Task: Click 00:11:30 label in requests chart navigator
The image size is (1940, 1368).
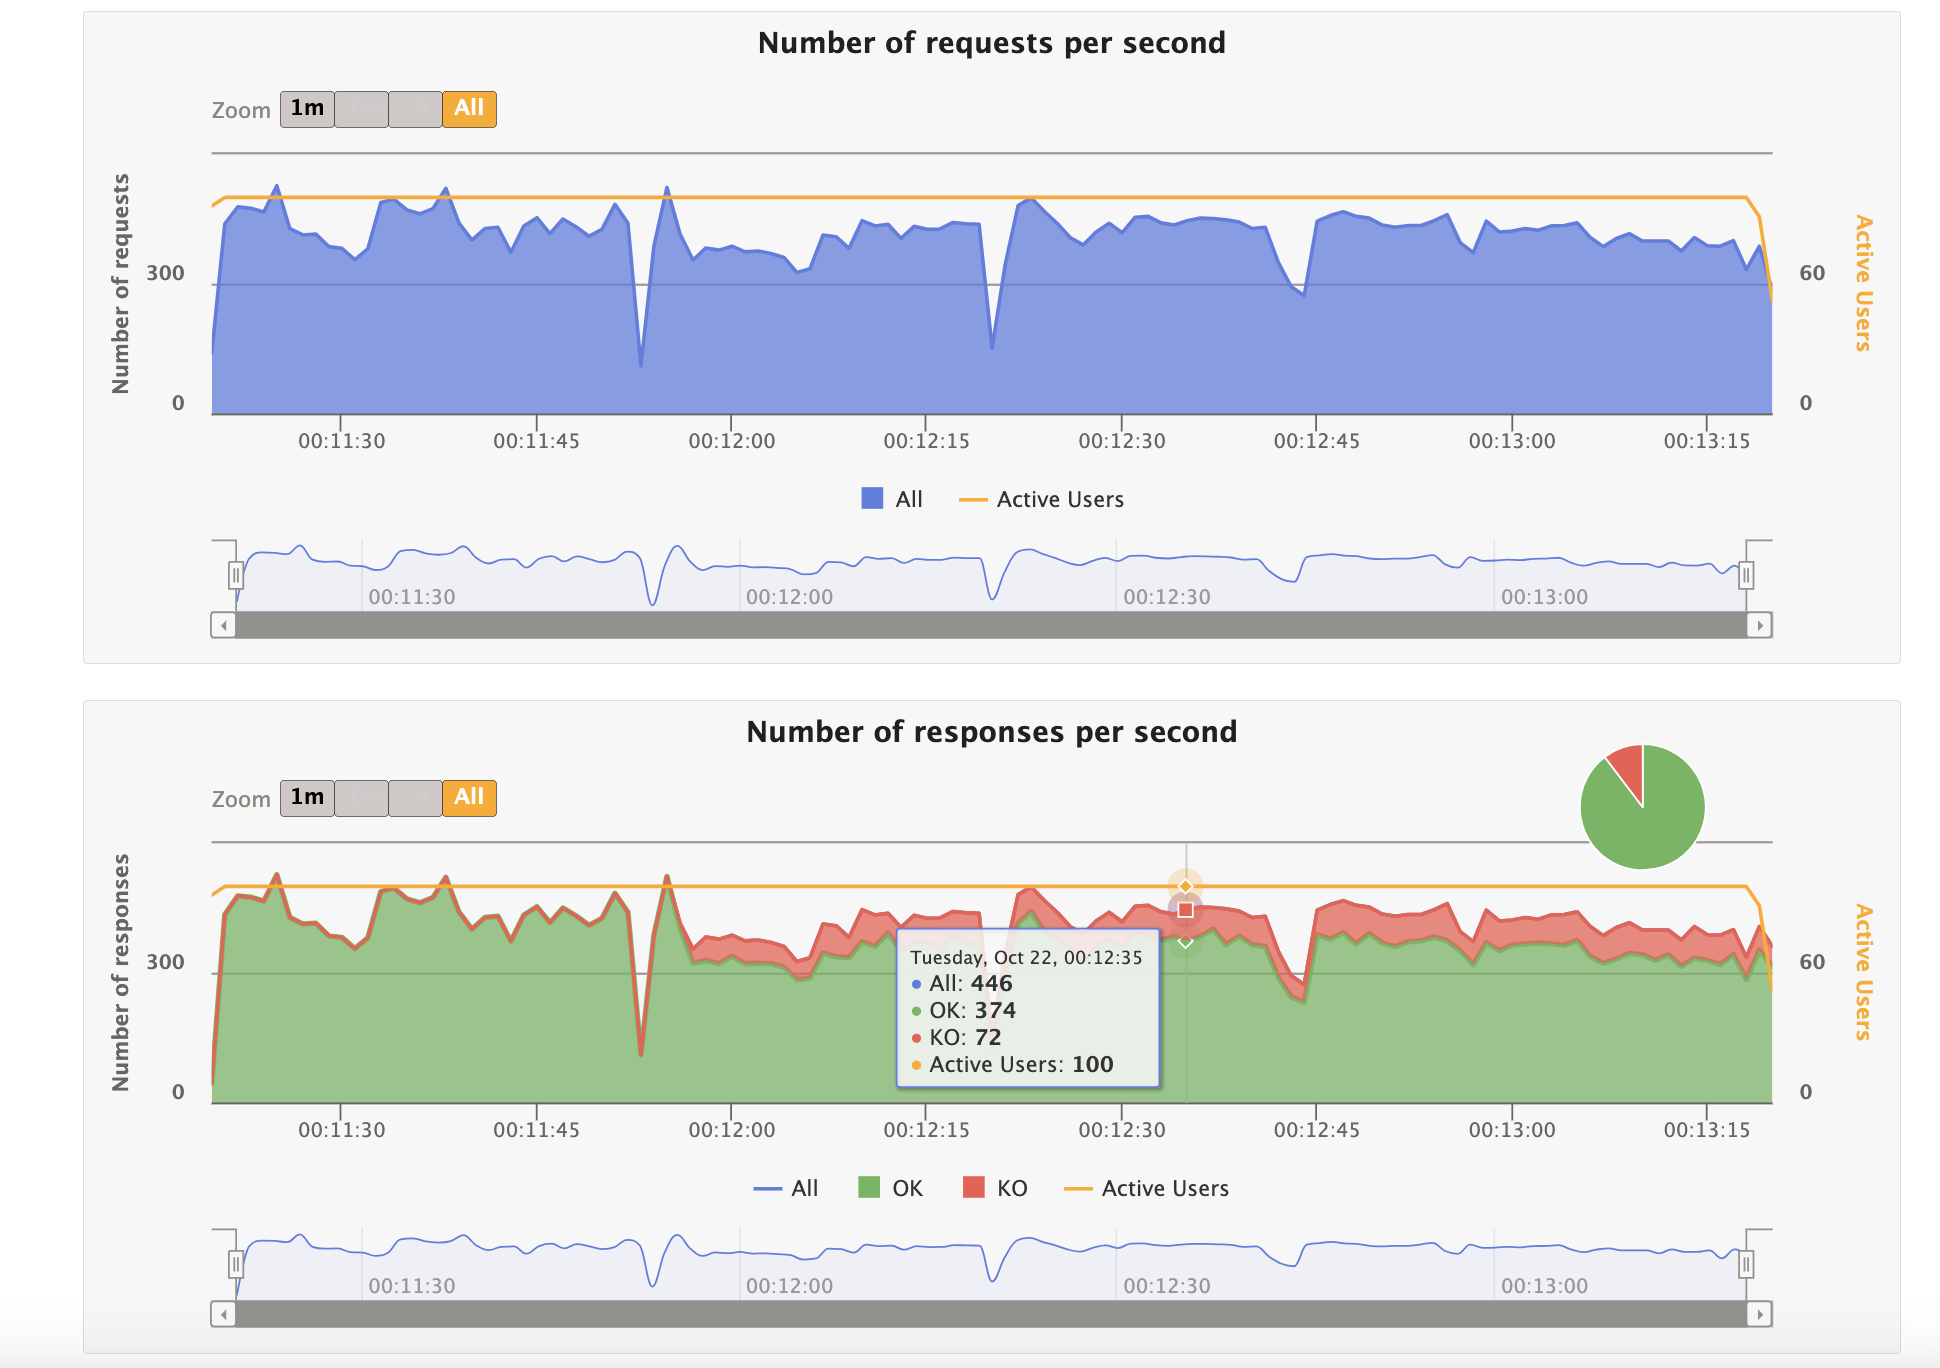Action: click(x=412, y=597)
